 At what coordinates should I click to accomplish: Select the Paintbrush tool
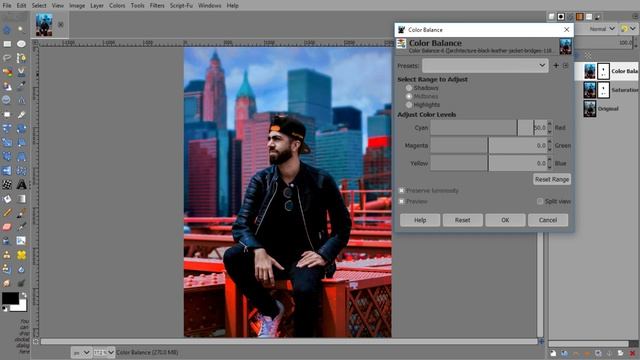[21, 213]
